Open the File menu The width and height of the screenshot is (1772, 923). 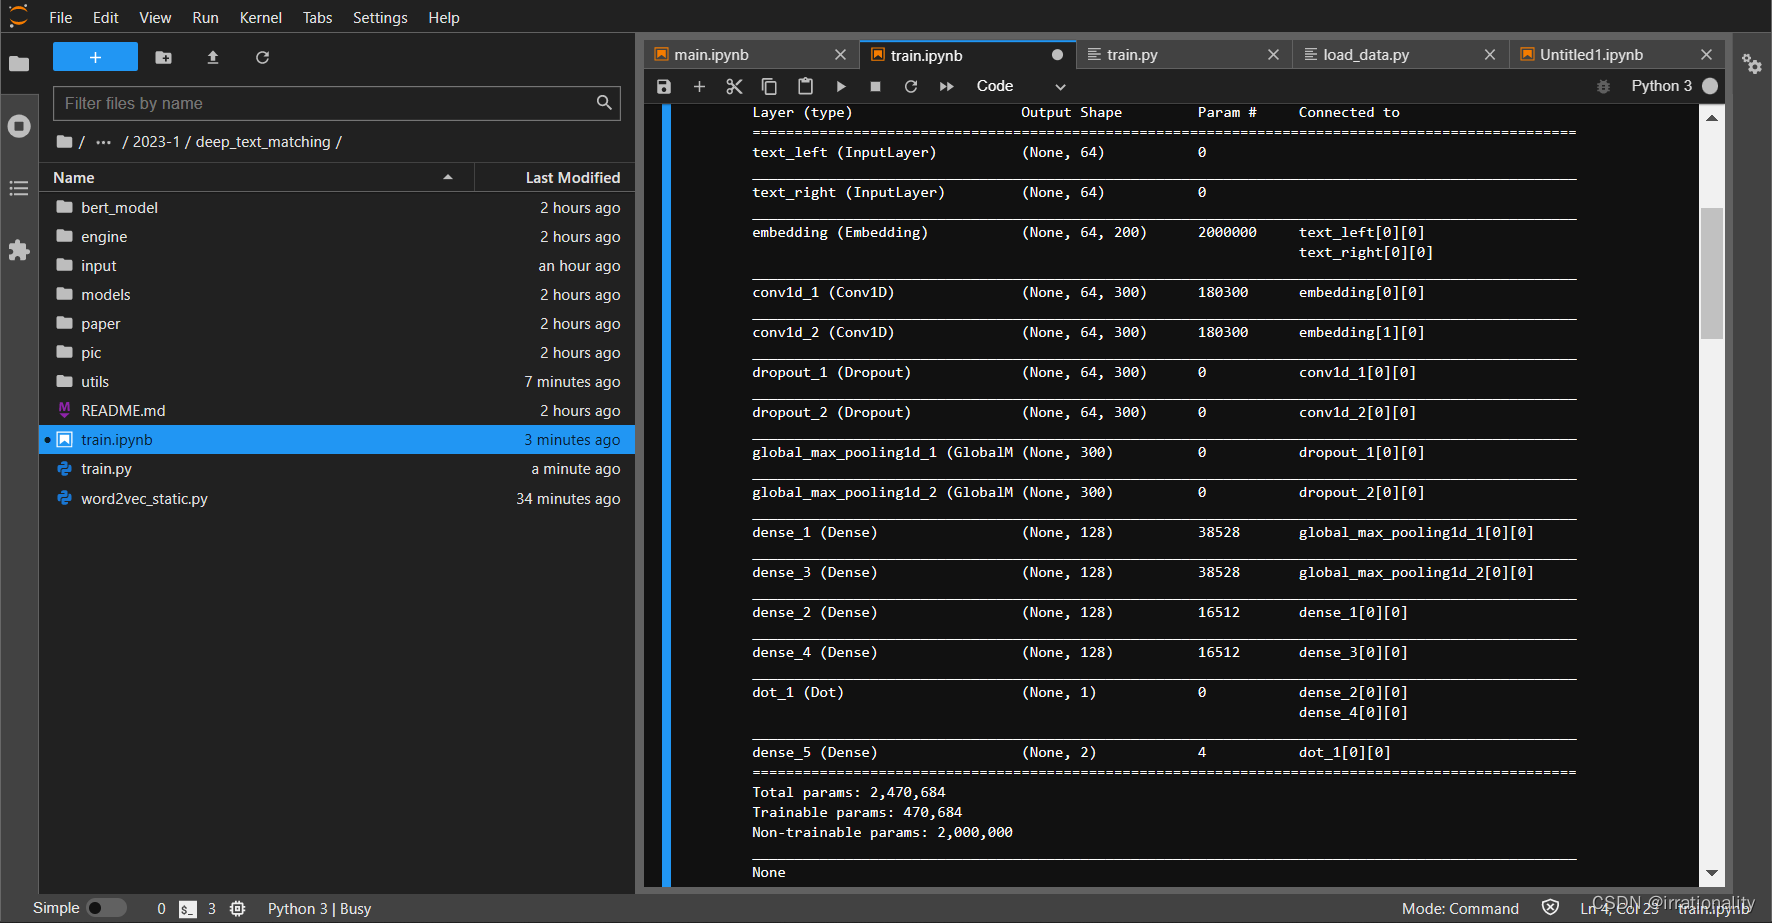pos(61,17)
